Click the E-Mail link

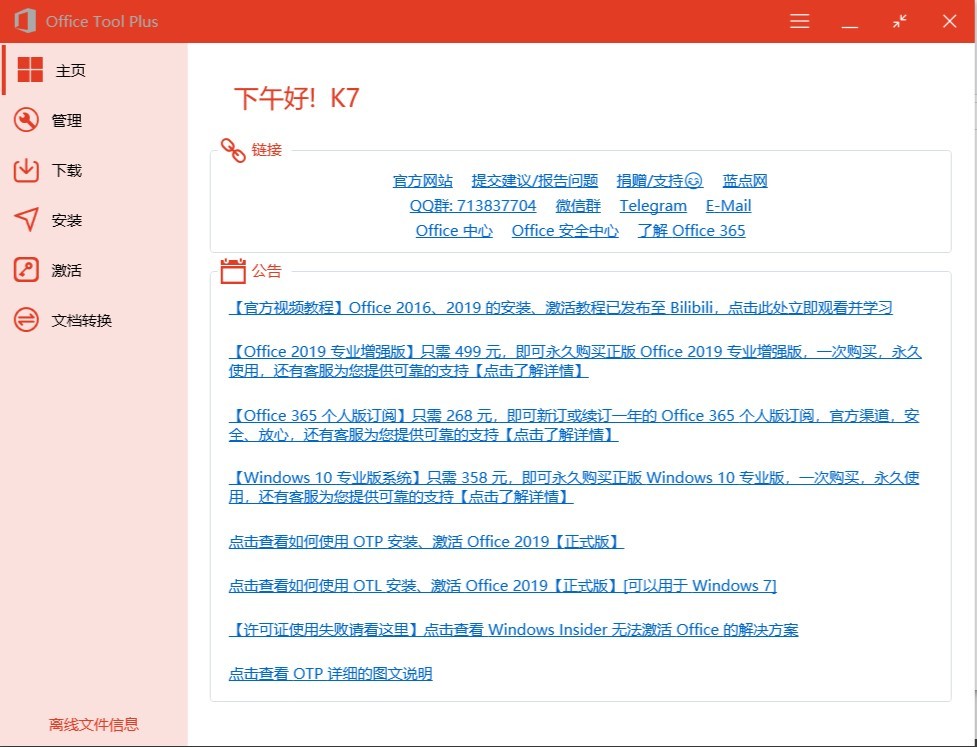728,206
